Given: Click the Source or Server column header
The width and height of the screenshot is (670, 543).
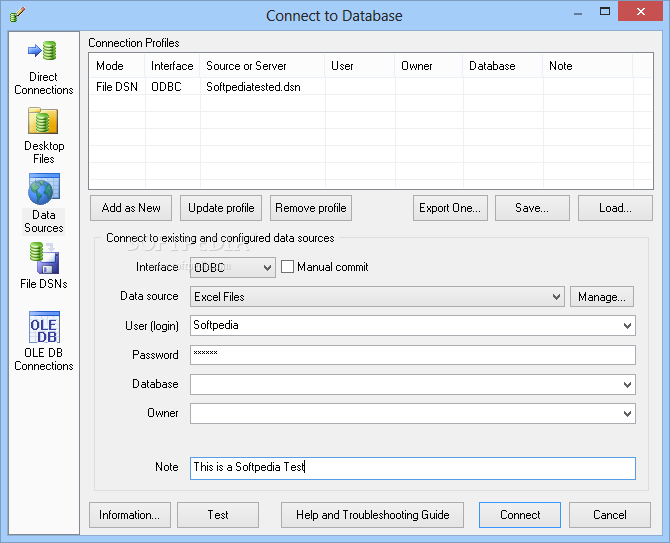Looking at the screenshot, I should (262, 66).
